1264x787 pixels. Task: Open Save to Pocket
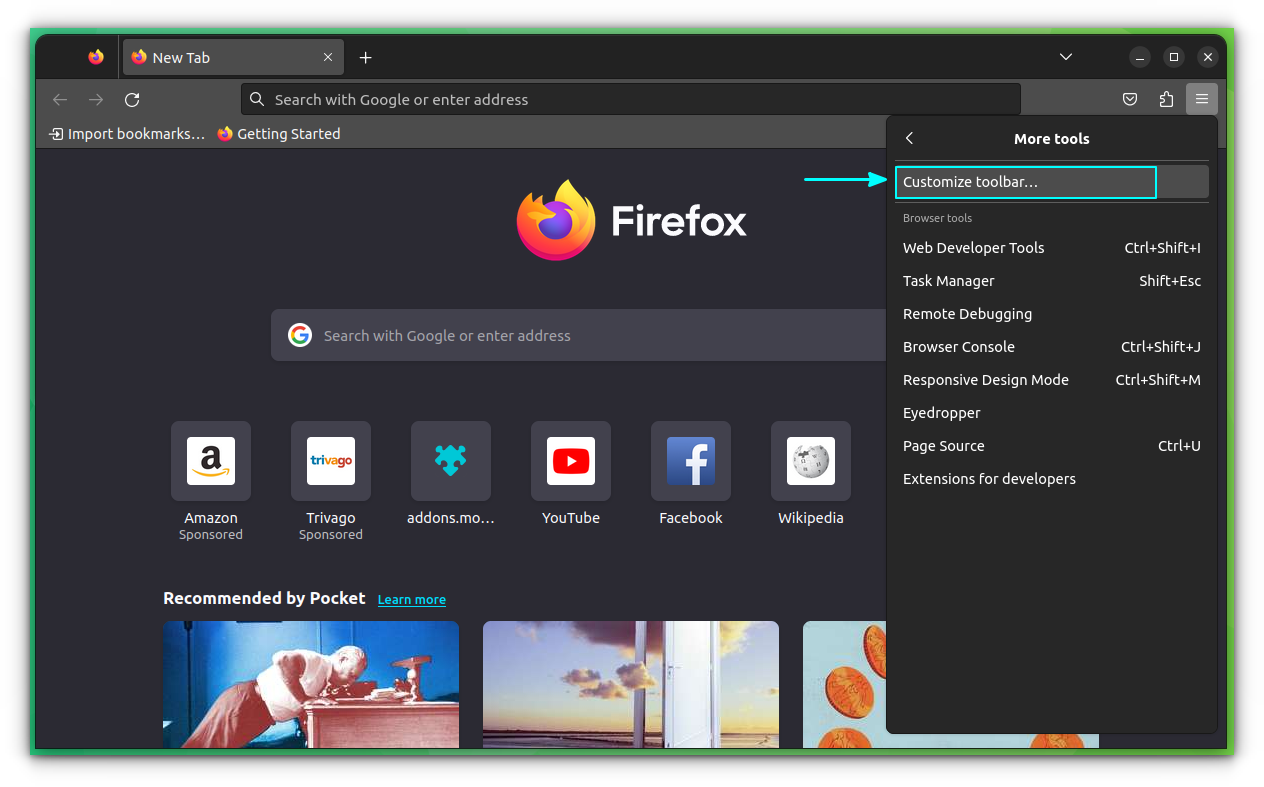1130,99
